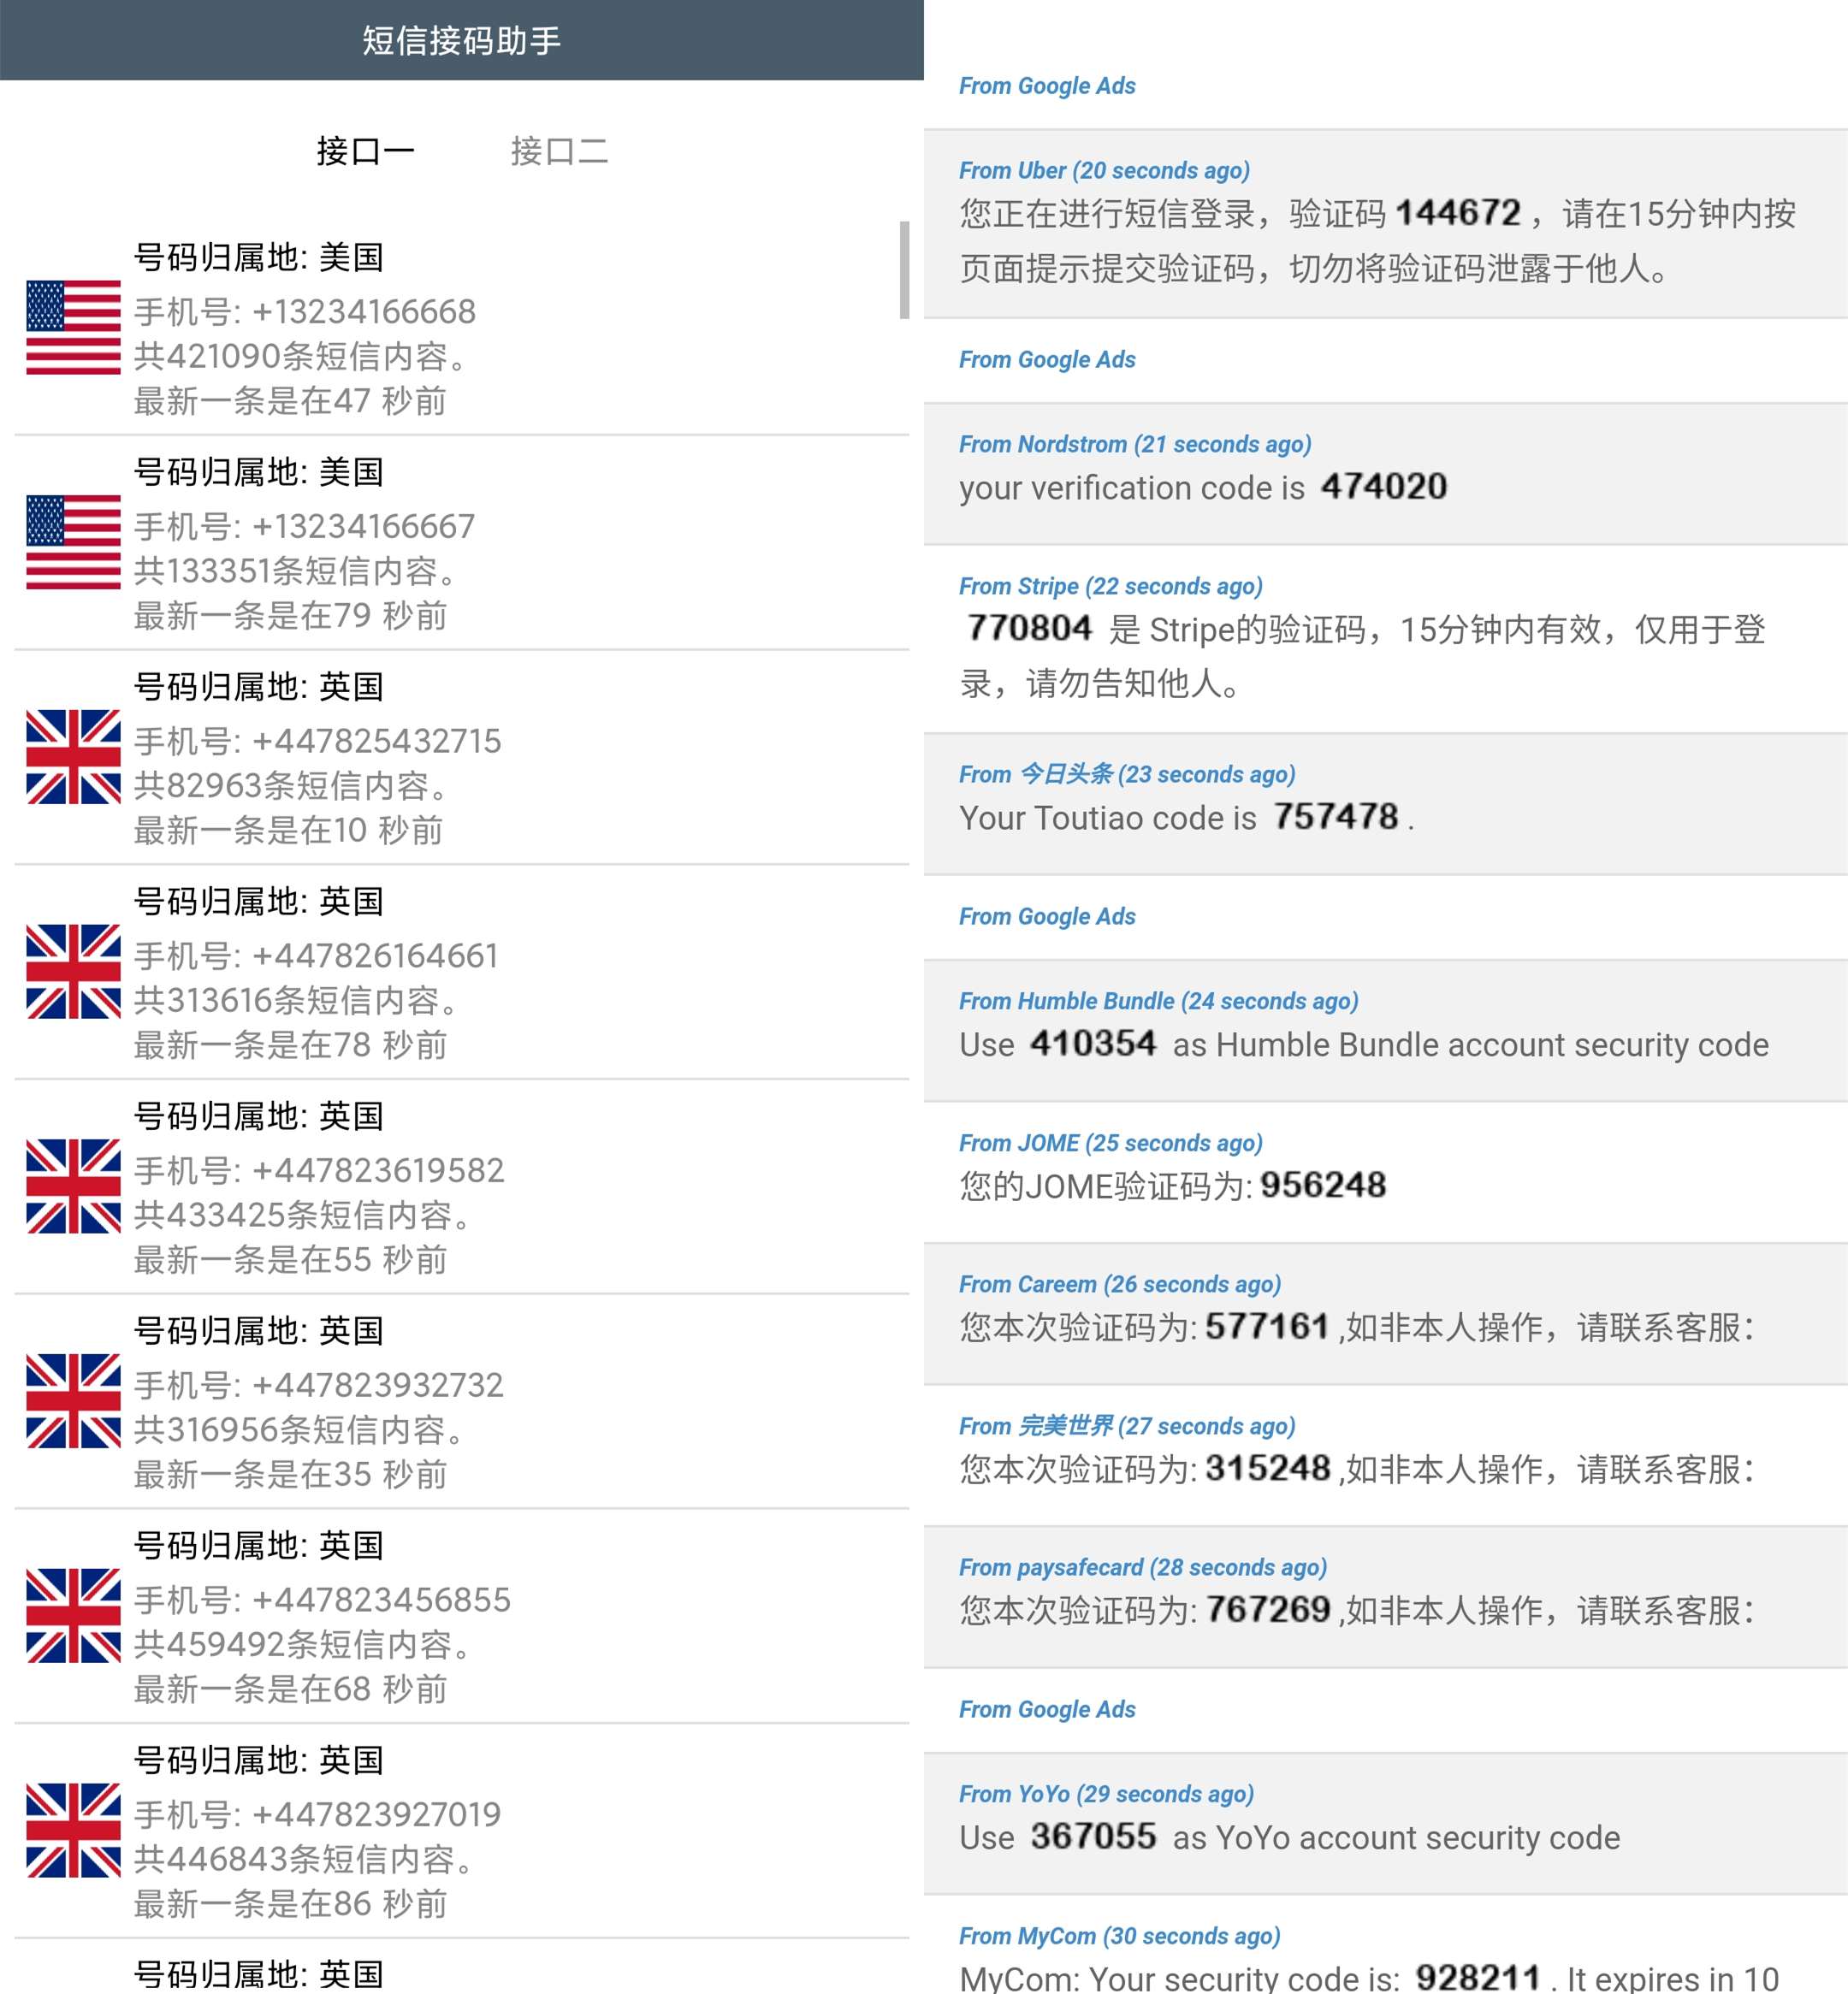The width and height of the screenshot is (1848, 1994).
Task: Click UK flag beside +447823619582
Action: pos(73,1186)
